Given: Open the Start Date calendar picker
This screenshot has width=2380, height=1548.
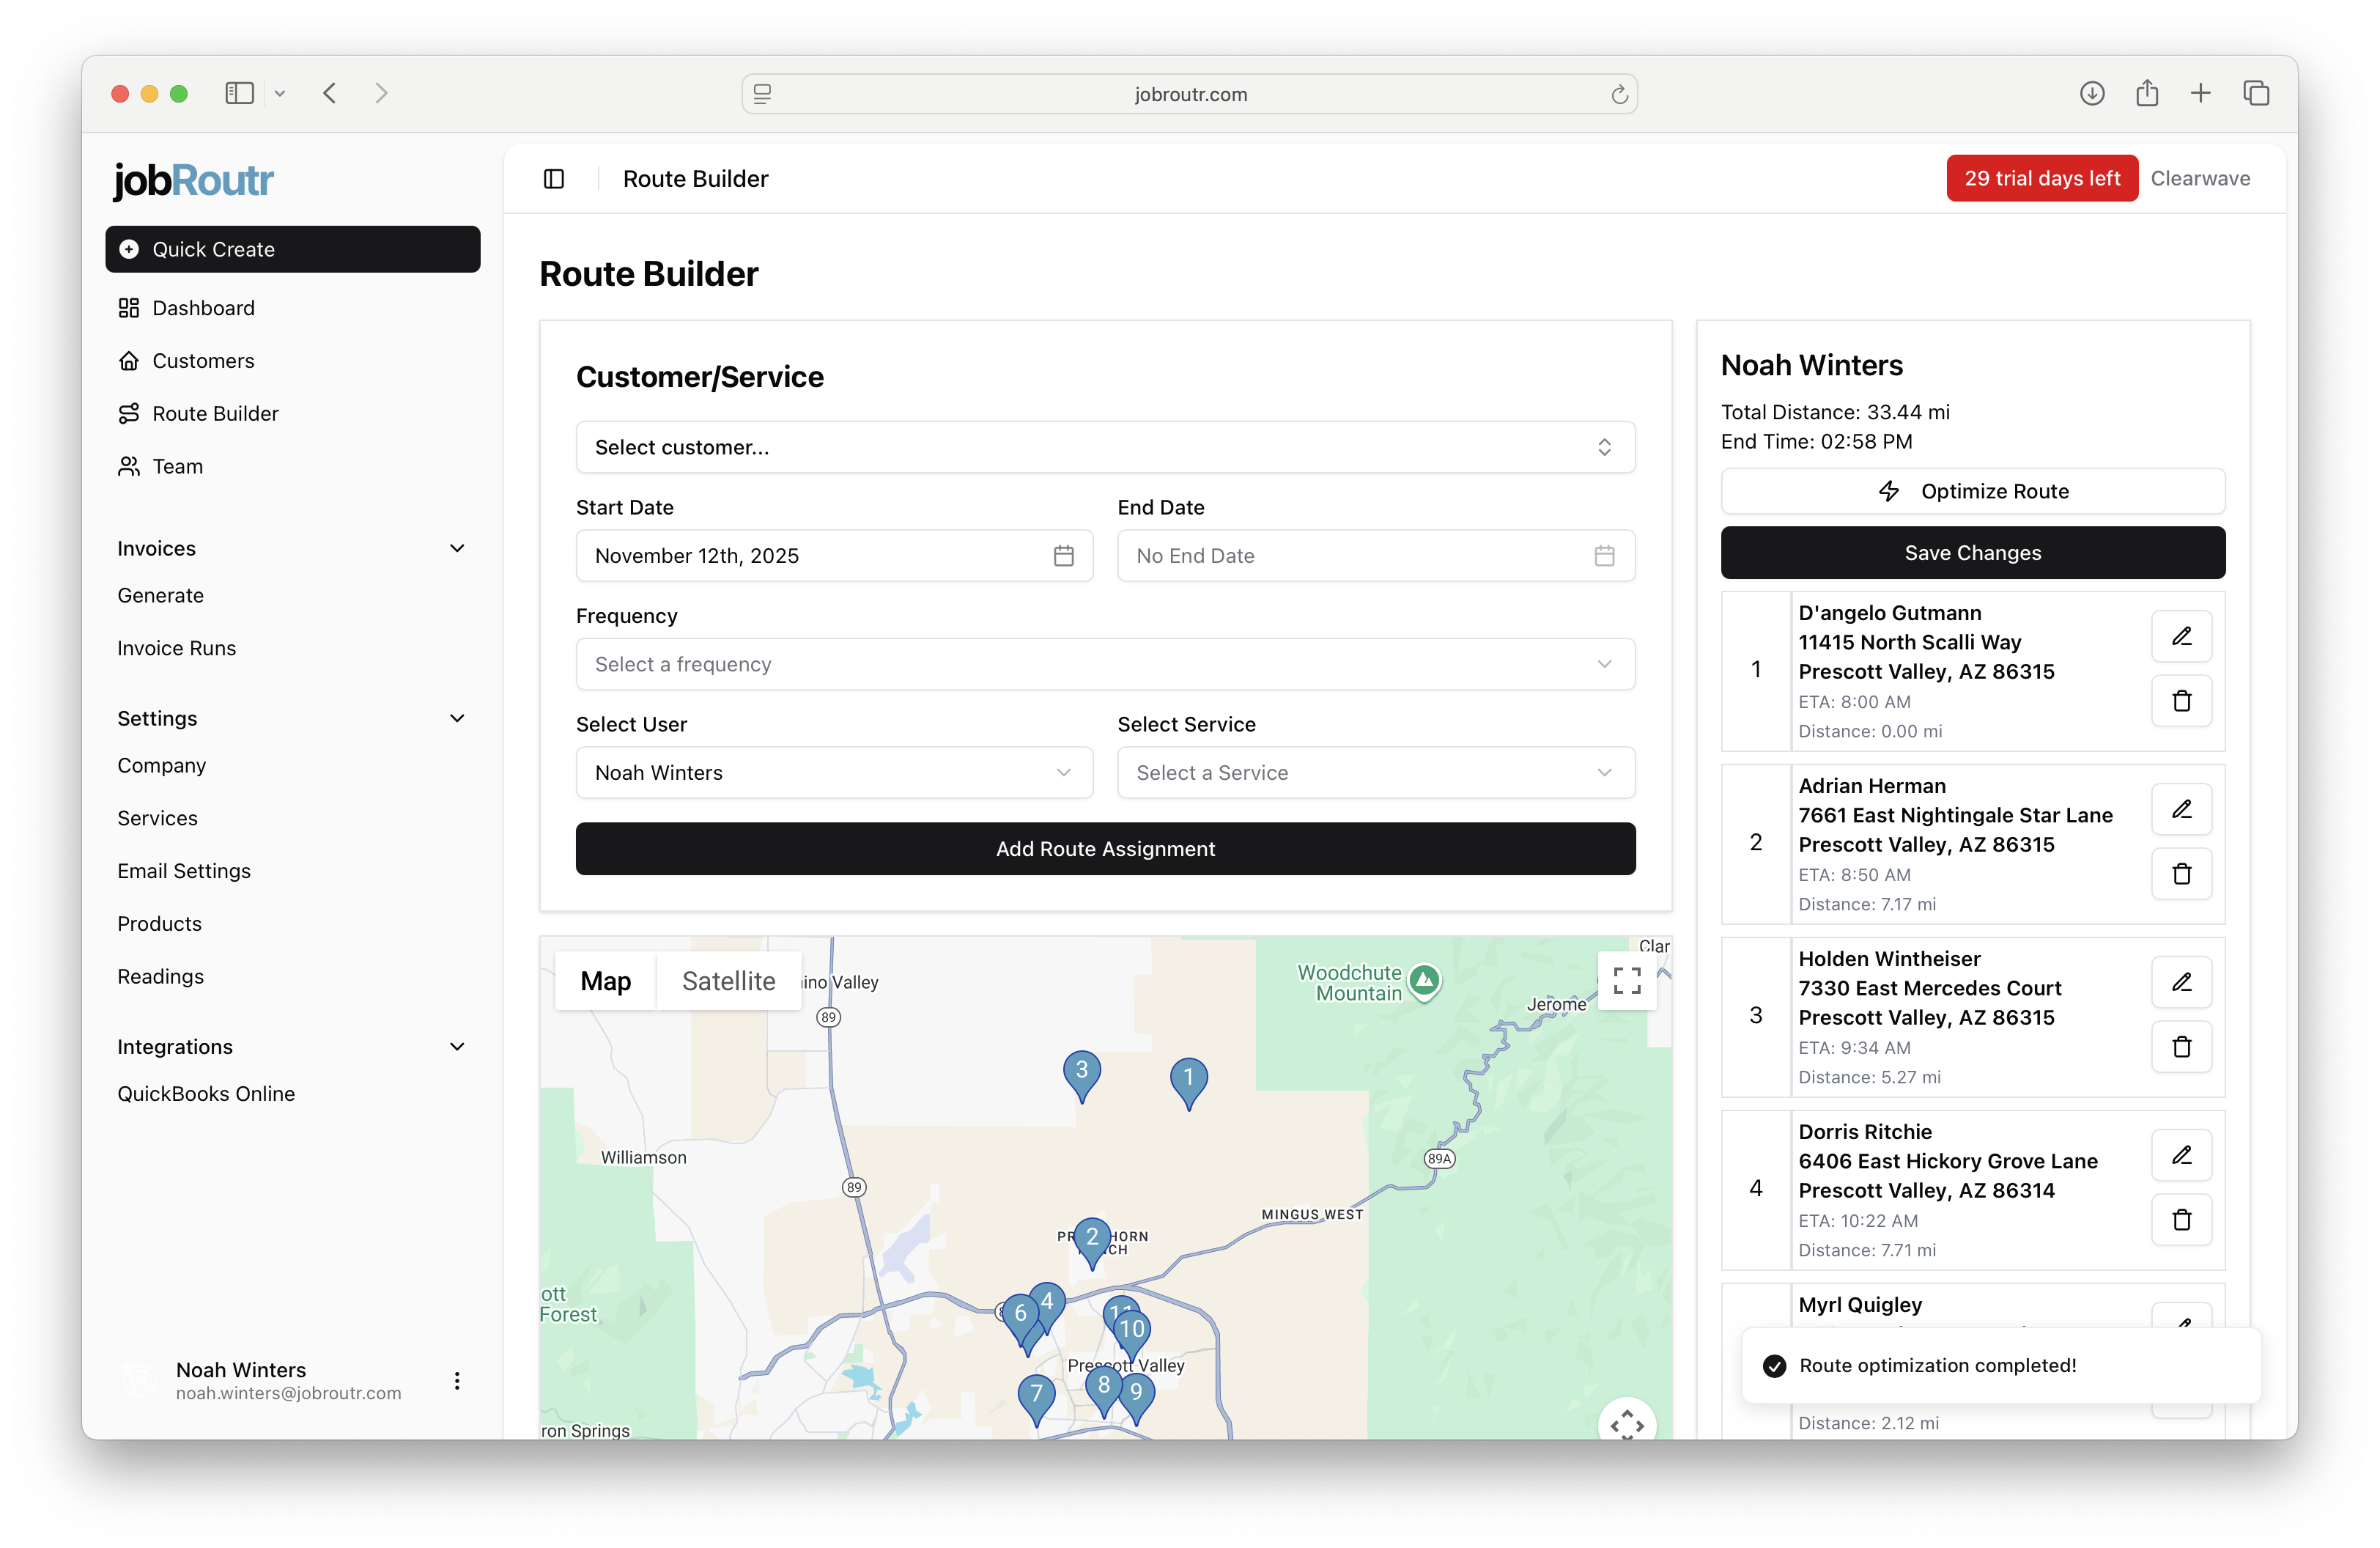Looking at the screenshot, I should (1063, 556).
